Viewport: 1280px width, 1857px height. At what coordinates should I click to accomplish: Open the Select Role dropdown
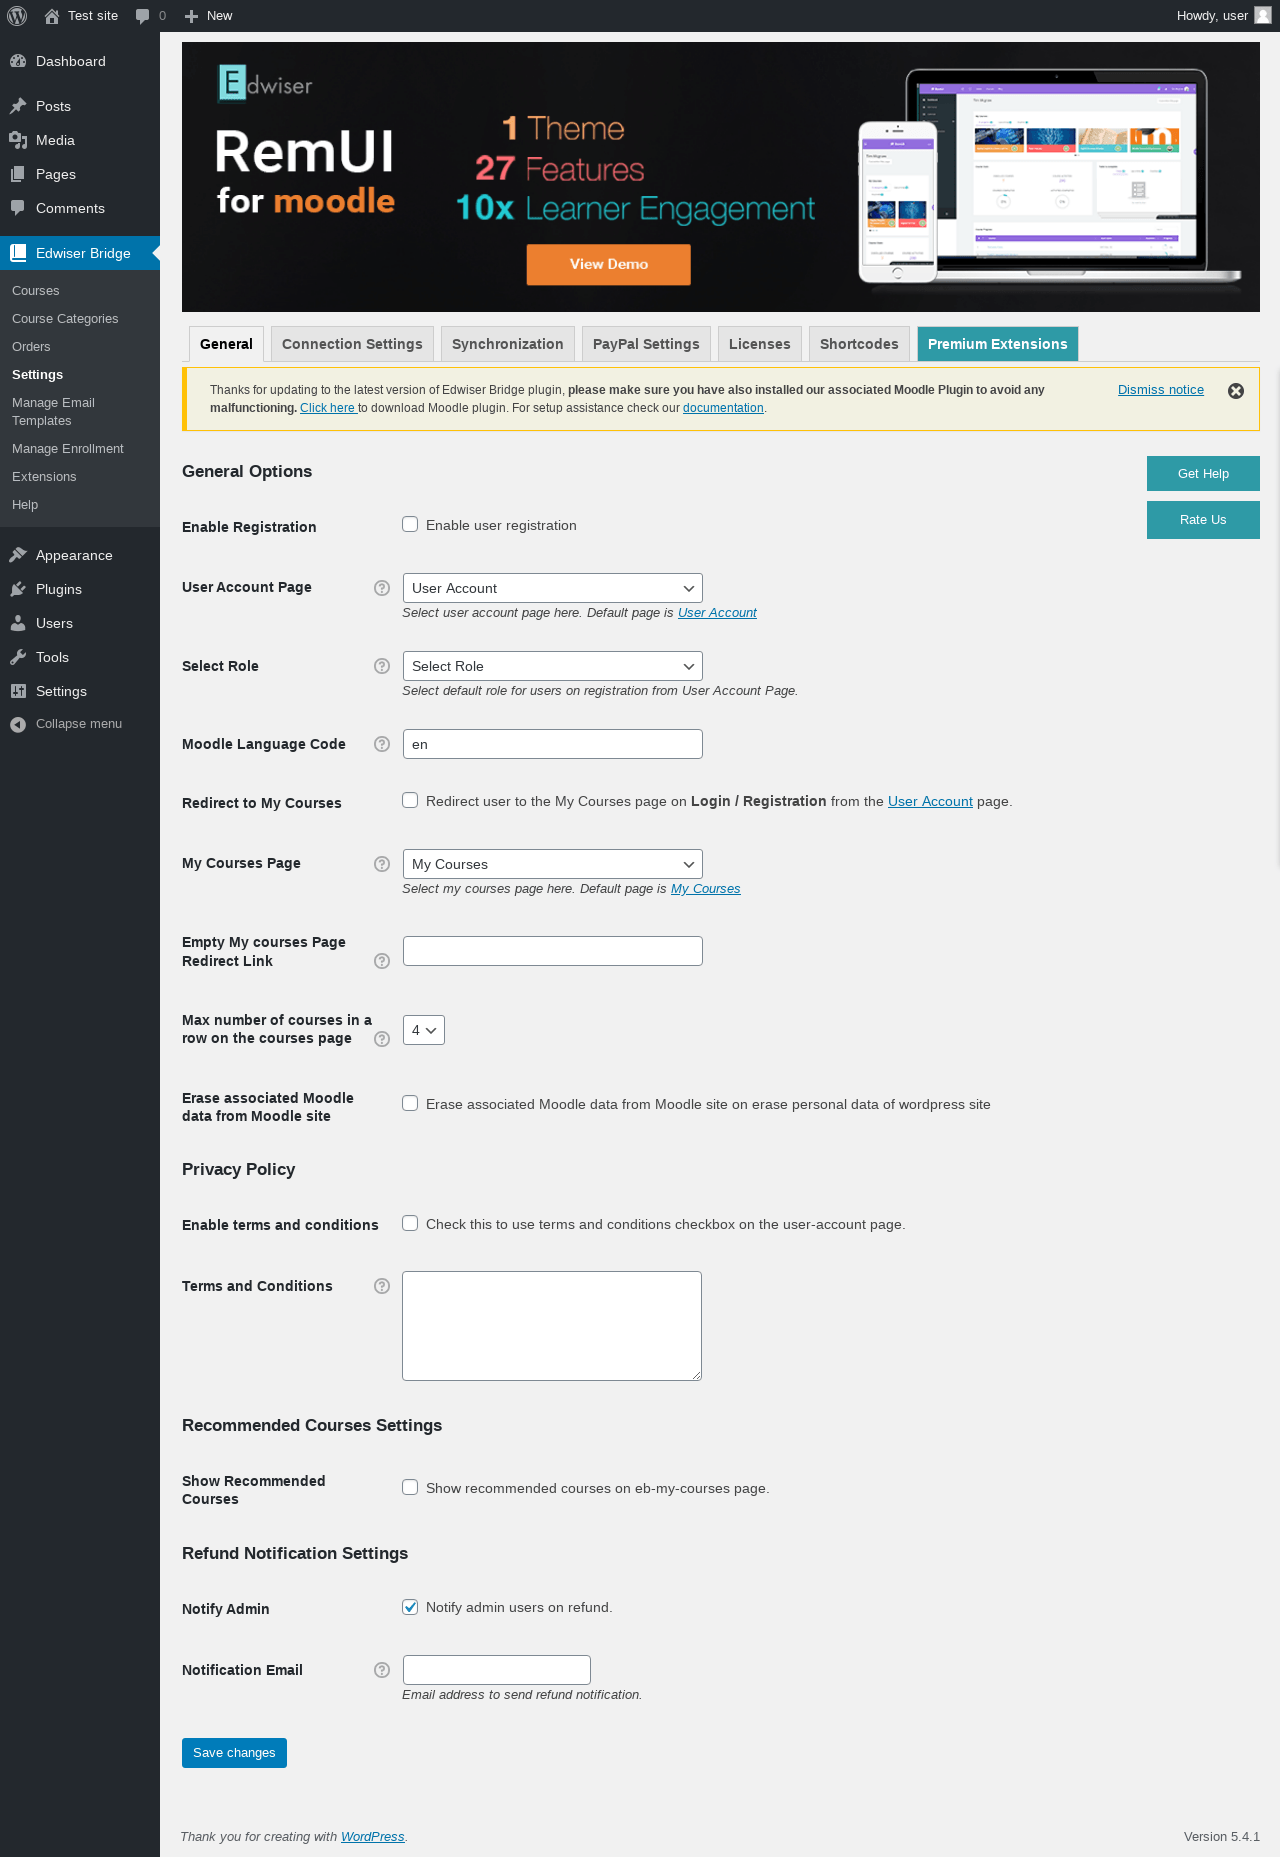(x=553, y=666)
